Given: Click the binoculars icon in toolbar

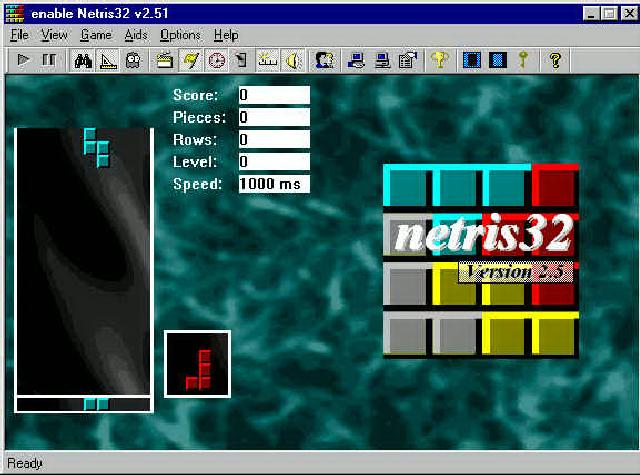Looking at the screenshot, I should [x=84, y=60].
